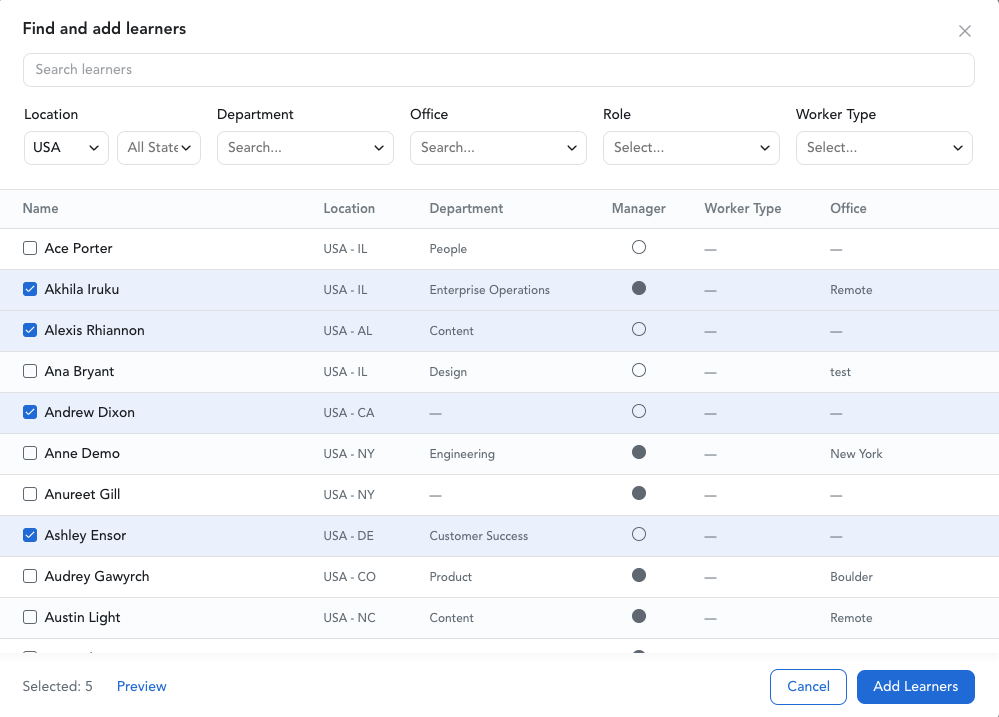
Task: Open the Worker Type select dropdown
Action: (x=884, y=147)
